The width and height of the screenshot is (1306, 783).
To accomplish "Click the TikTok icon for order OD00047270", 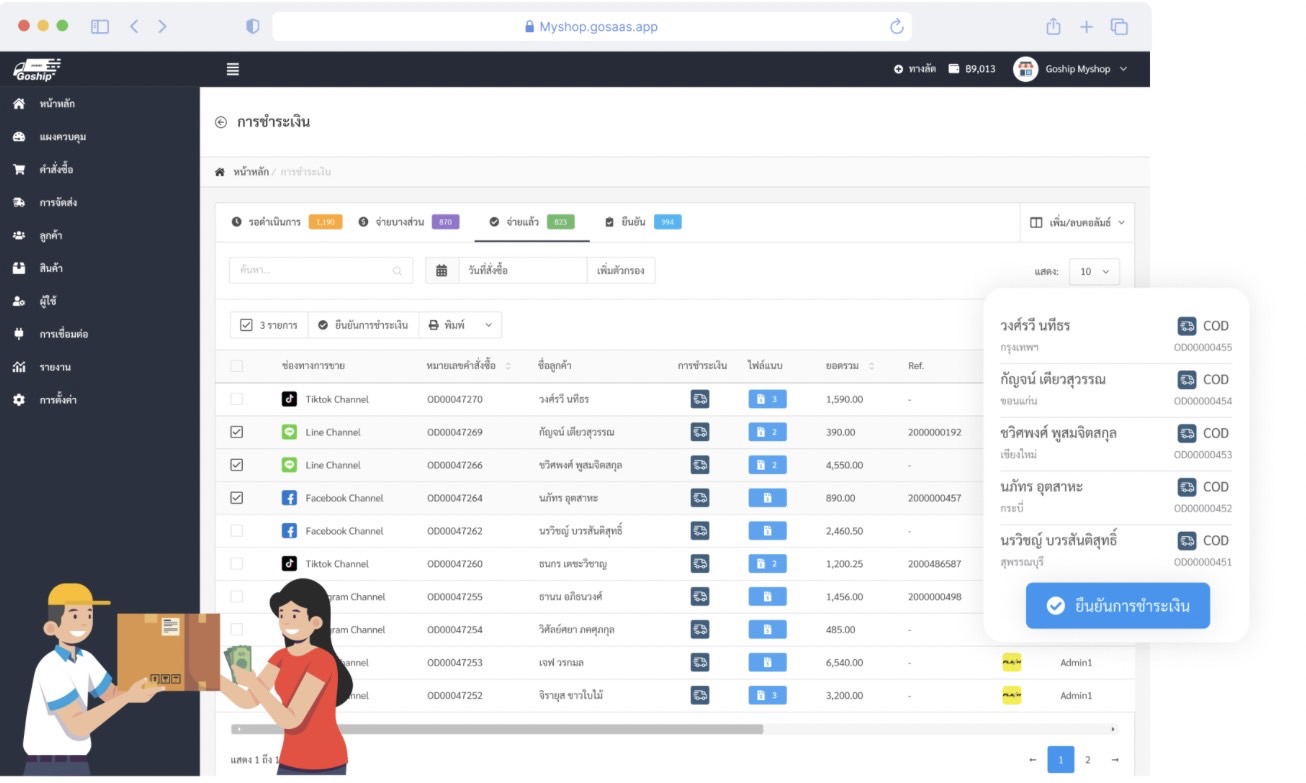I will (289, 399).
